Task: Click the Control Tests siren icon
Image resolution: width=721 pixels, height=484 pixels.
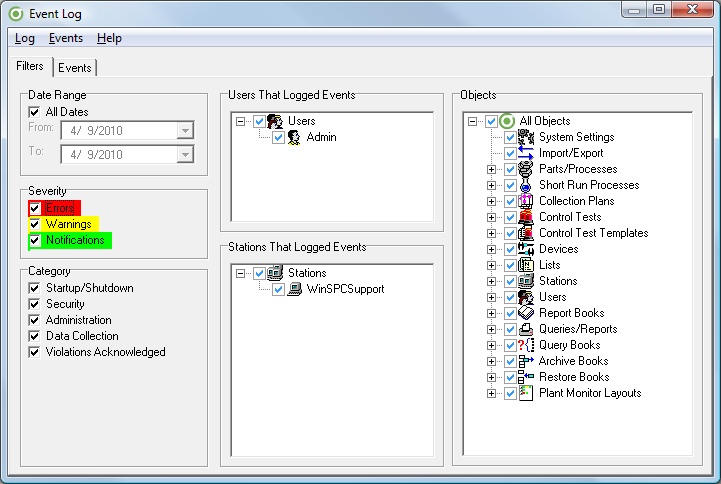Action: [526, 217]
